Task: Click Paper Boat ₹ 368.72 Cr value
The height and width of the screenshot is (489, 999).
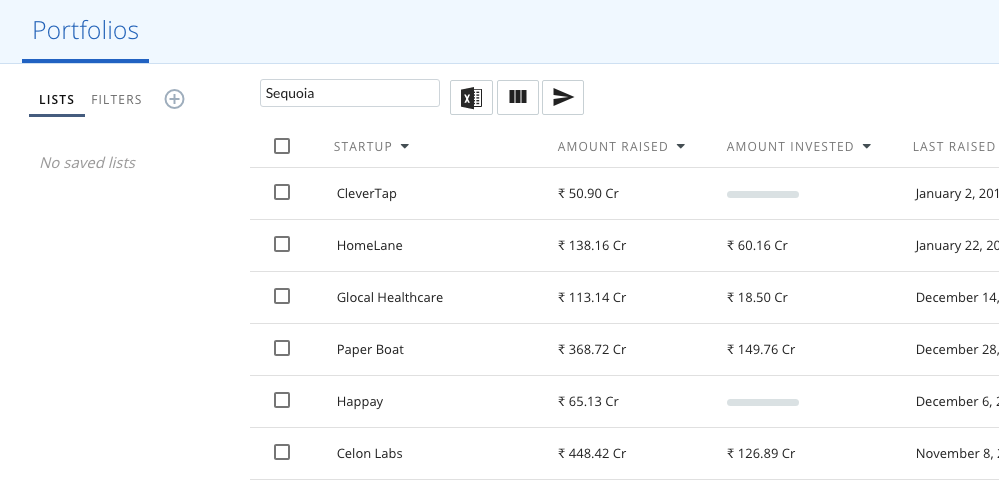Action: click(x=592, y=350)
